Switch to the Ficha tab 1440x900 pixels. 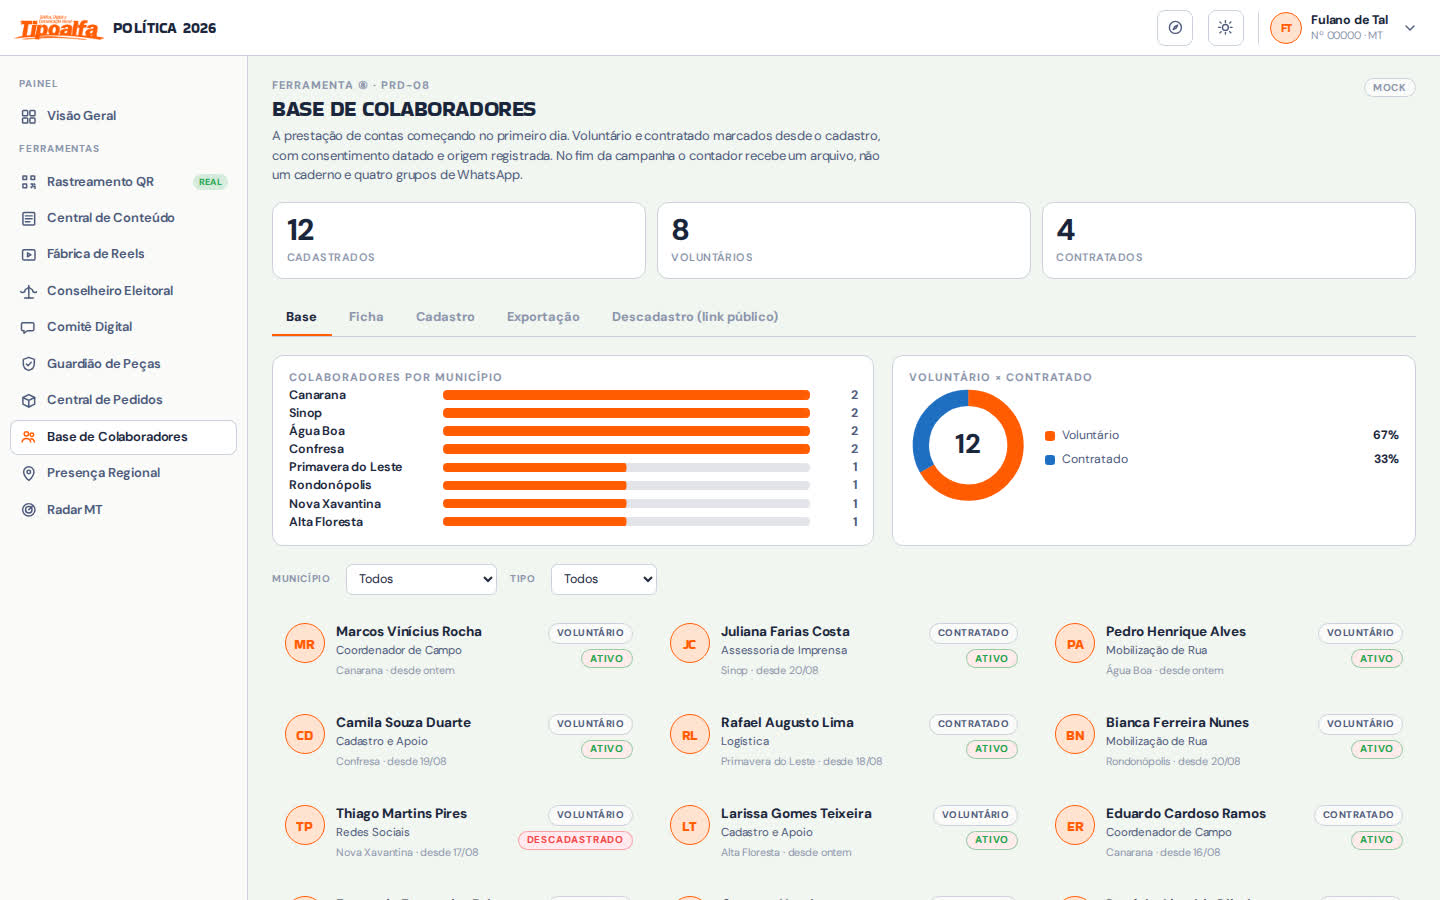(x=366, y=317)
